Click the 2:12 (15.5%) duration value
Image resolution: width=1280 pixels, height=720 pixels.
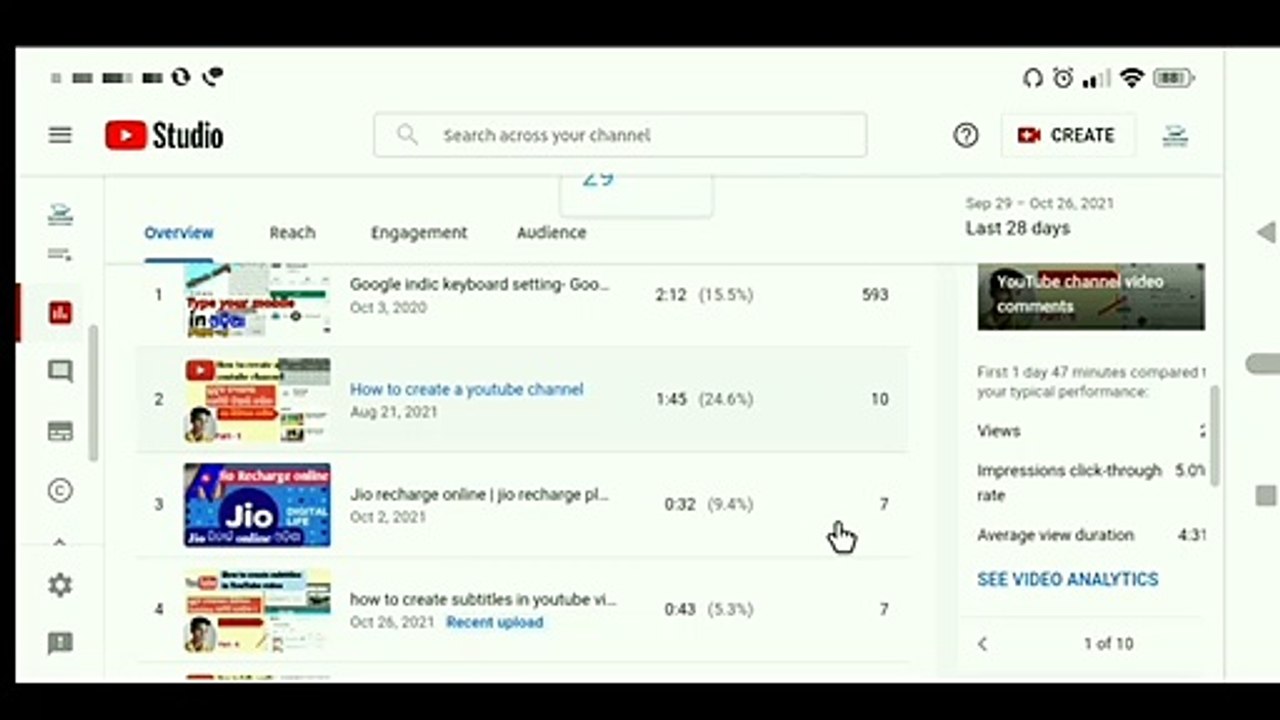[704, 294]
